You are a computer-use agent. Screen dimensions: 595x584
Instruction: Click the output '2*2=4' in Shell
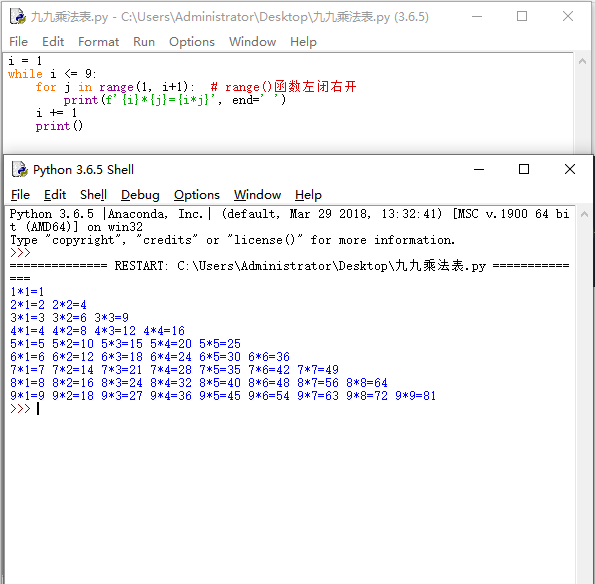pyautogui.click(x=69, y=305)
